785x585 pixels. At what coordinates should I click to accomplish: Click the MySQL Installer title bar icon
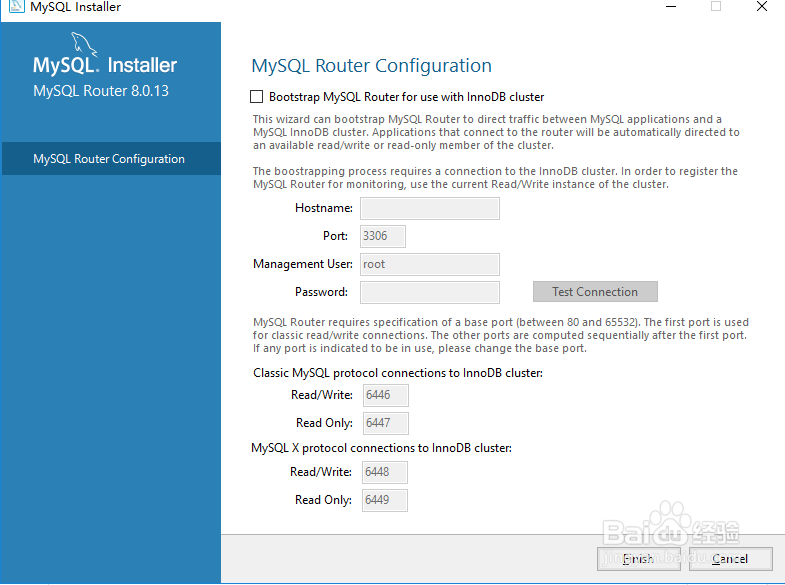click(17, 7)
